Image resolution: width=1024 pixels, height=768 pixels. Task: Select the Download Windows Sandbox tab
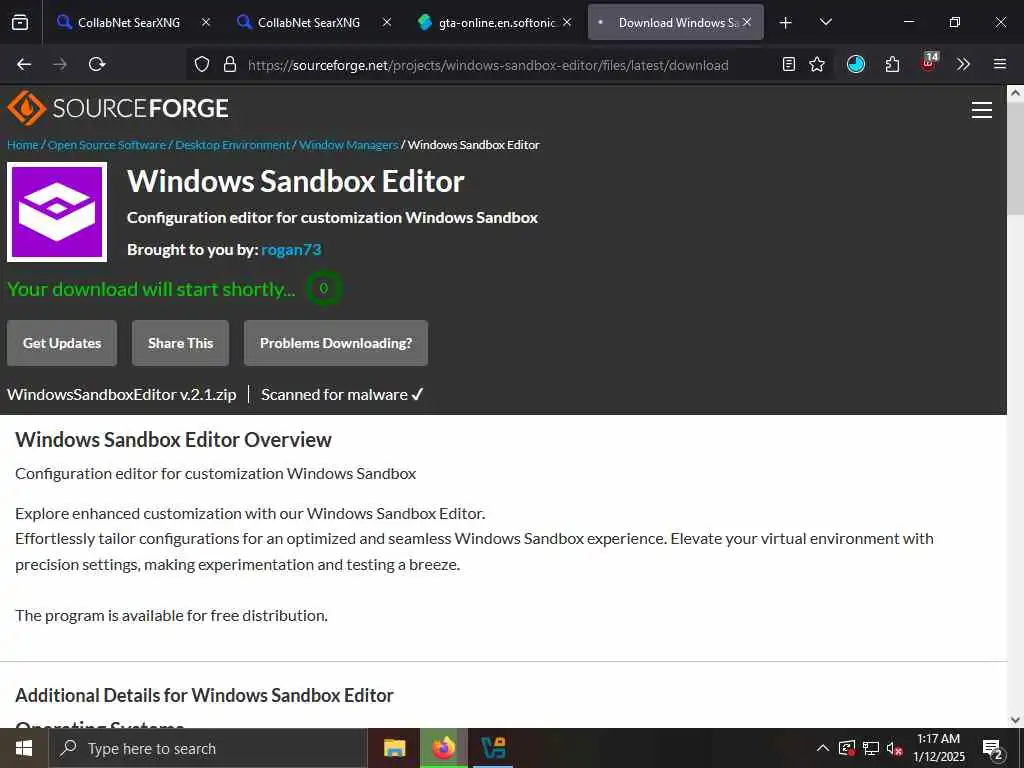click(676, 22)
